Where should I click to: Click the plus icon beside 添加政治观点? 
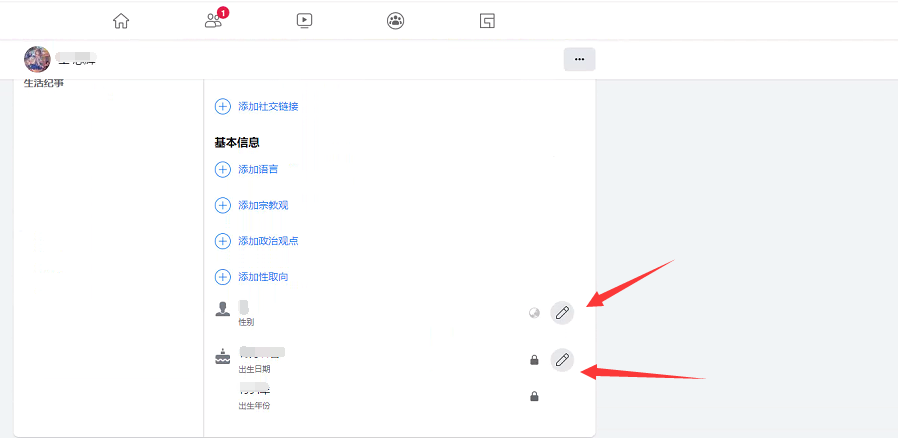click(223, 241)
